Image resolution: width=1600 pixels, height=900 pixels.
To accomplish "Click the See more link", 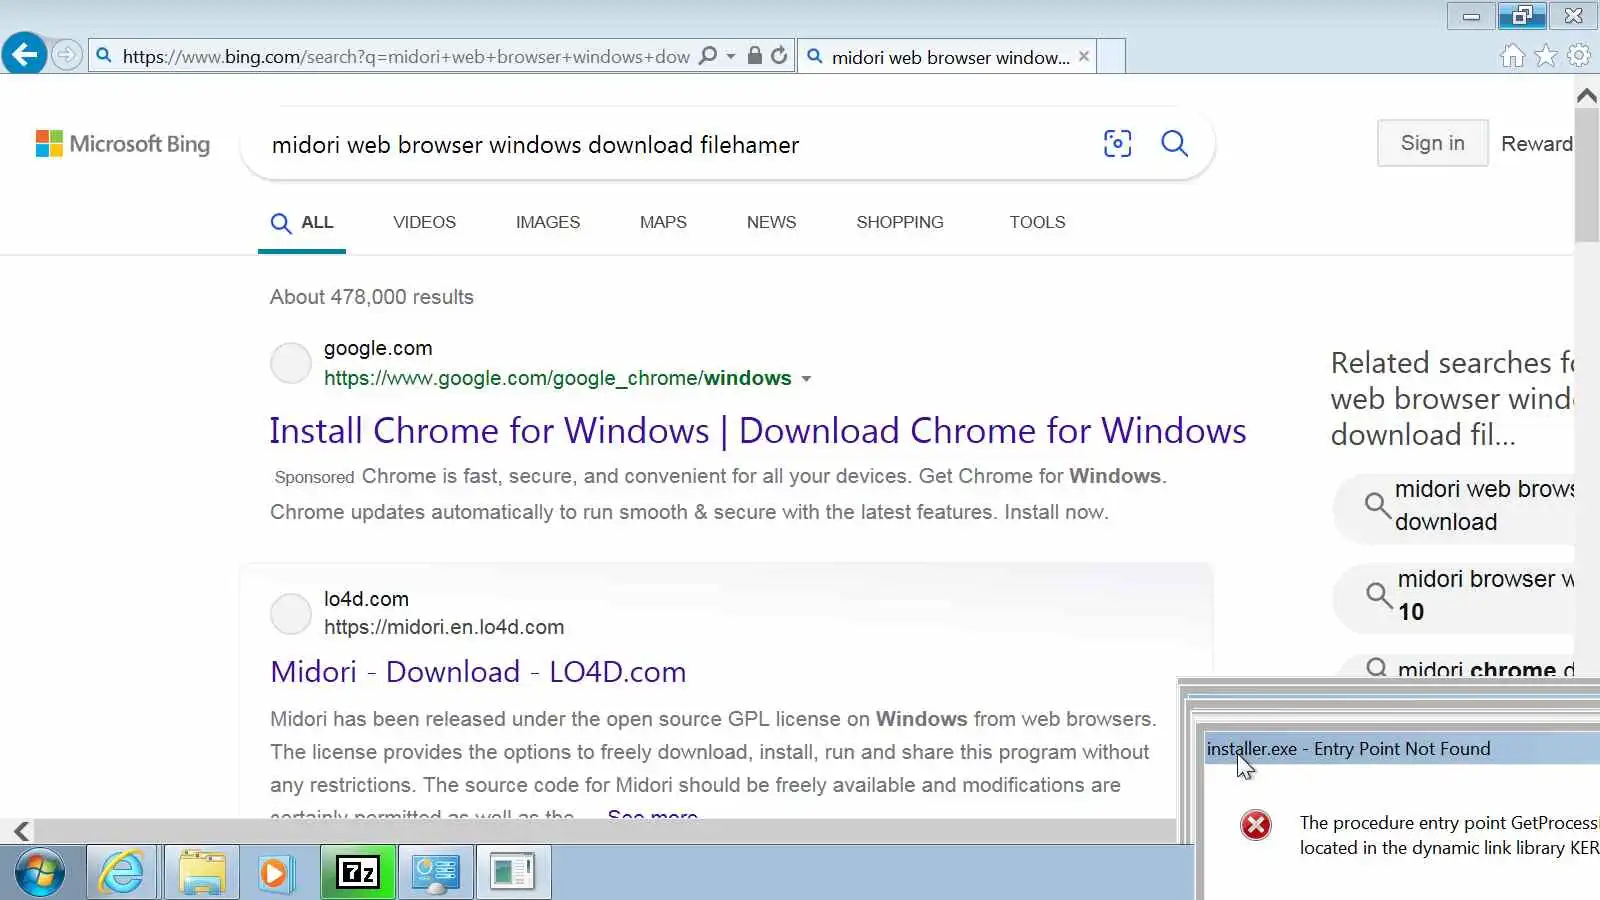I will [x=652, y=814].
